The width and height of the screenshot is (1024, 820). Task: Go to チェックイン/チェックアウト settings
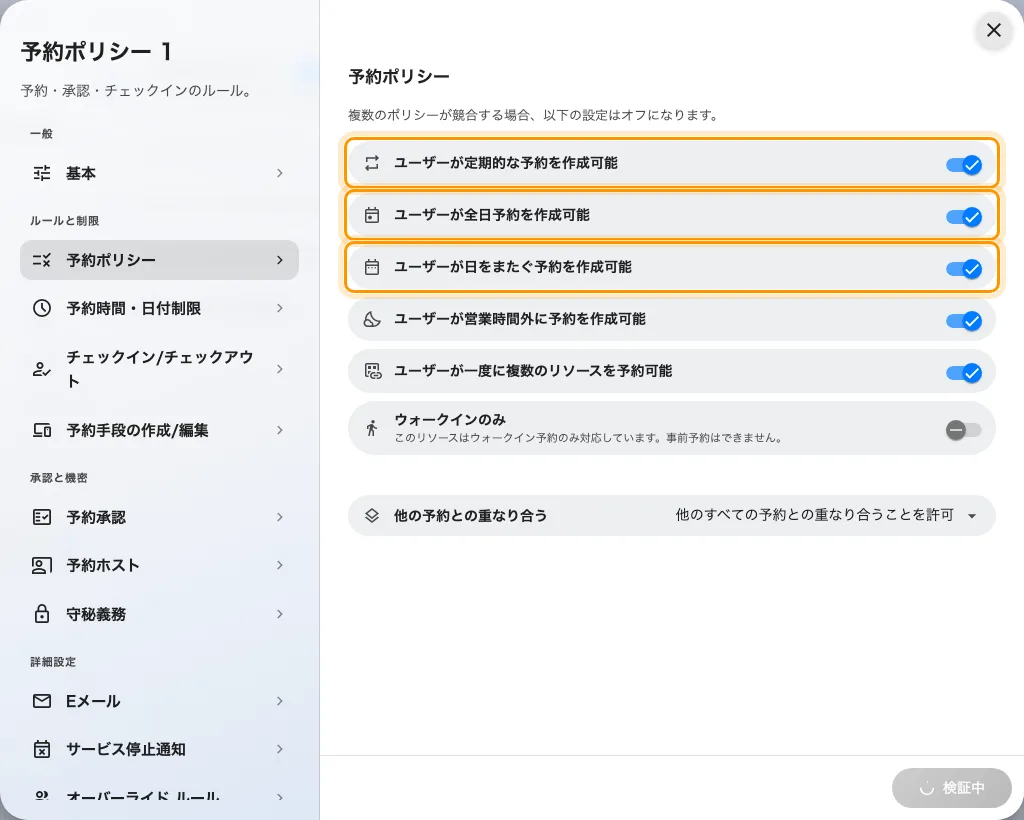tap(159, 369)
